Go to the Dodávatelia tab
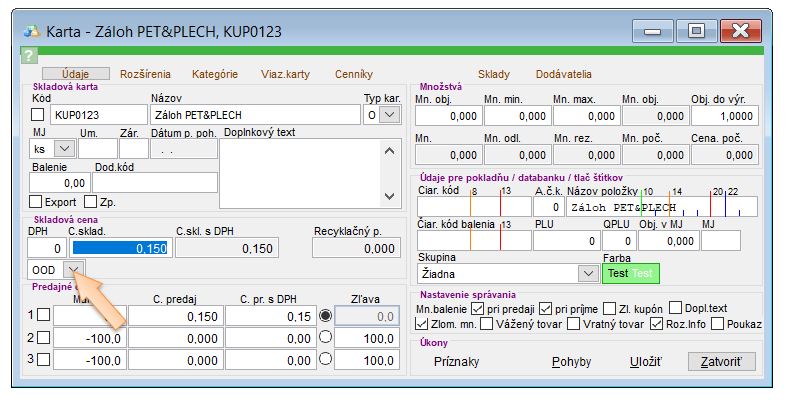This screenshot has height=400, width=789. 564,74
